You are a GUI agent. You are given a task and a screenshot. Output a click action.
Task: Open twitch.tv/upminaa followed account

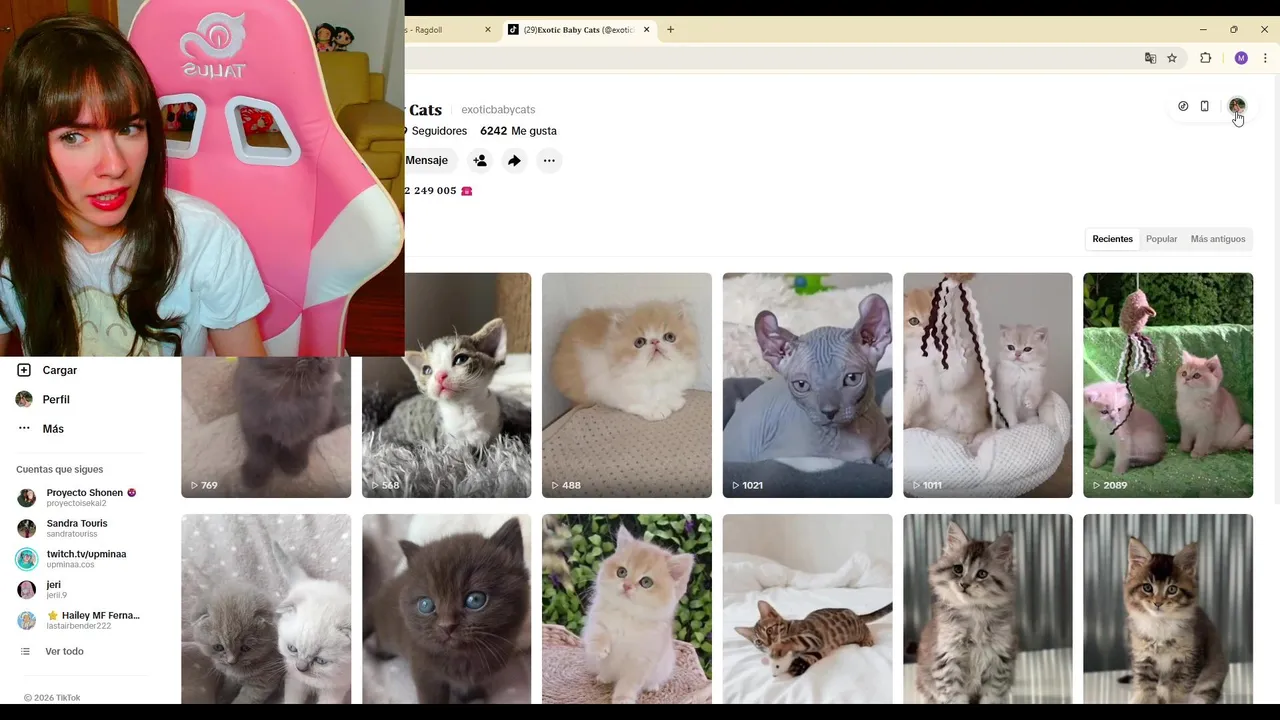(71, 559)
